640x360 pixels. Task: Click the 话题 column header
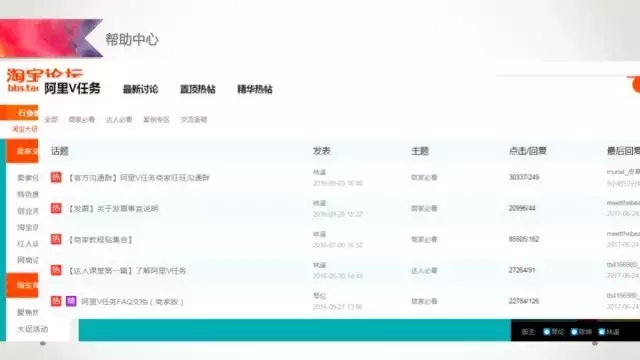click(x=60, y=151)
